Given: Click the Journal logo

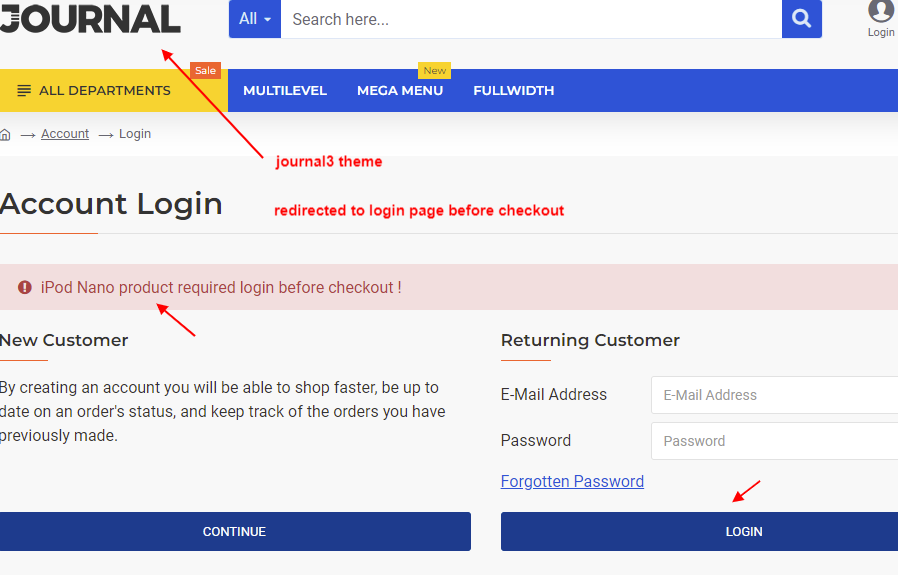Looking at the screenshot, I should [x=90, y=18].
